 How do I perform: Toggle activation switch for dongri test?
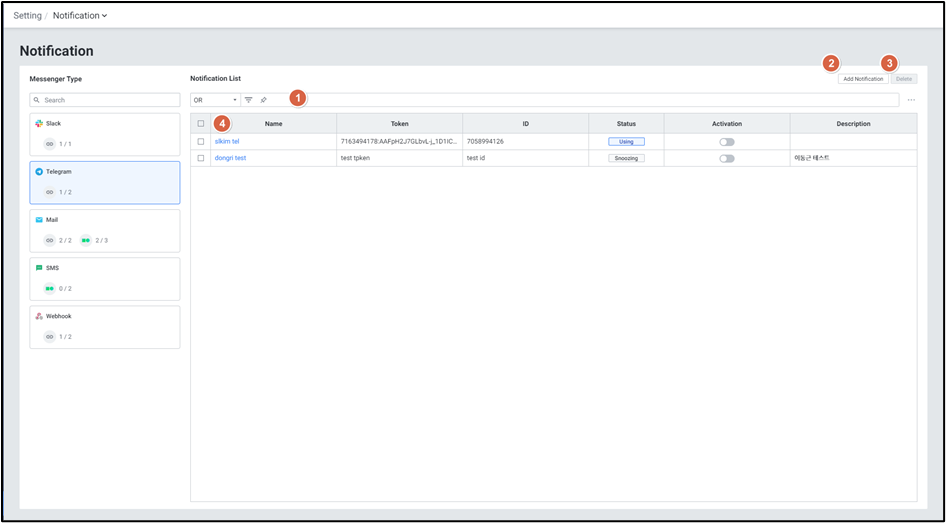tap(727, 158)
